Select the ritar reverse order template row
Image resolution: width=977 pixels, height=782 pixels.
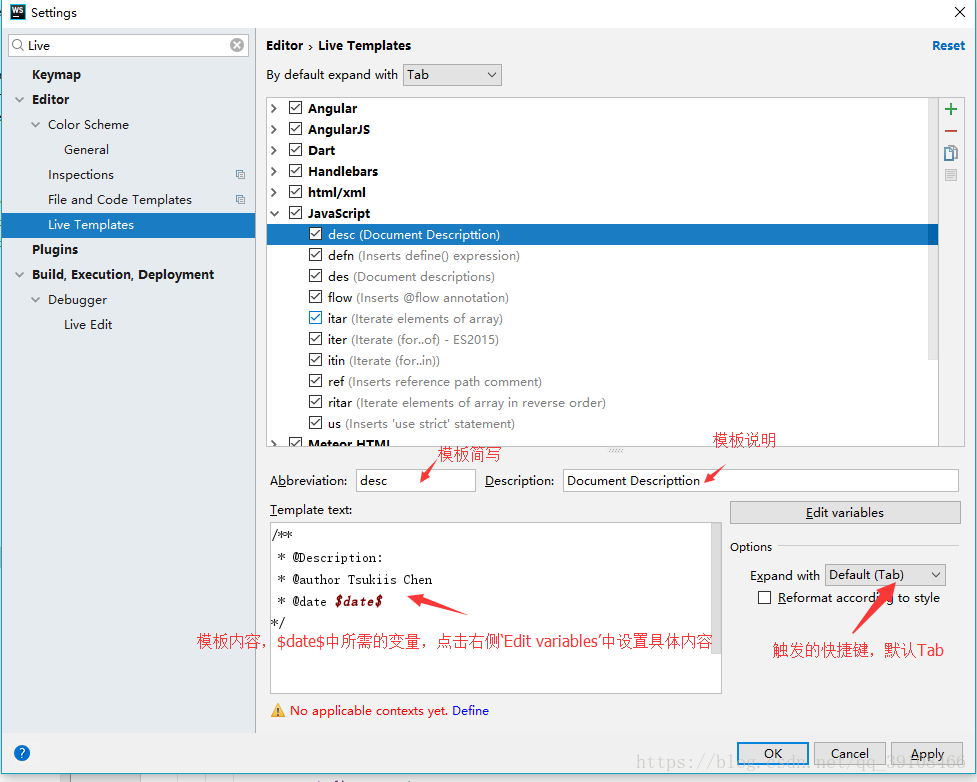pos(602,403)
